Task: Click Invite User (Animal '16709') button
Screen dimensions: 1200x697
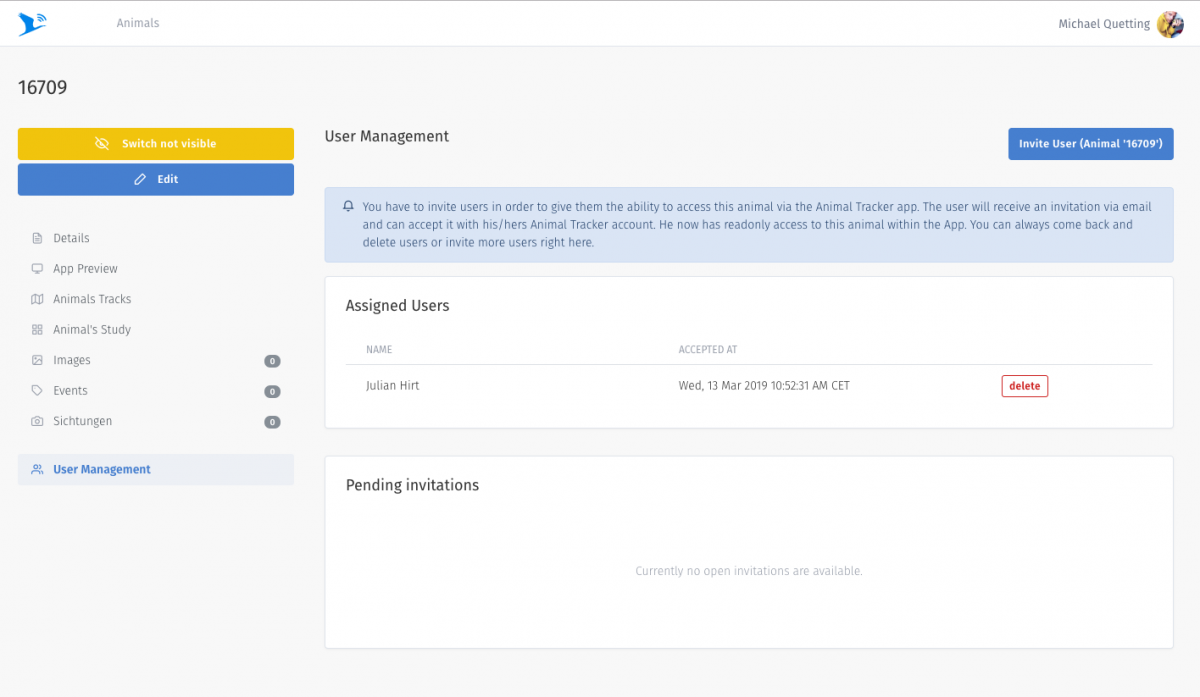Action: pos(1090,144)
